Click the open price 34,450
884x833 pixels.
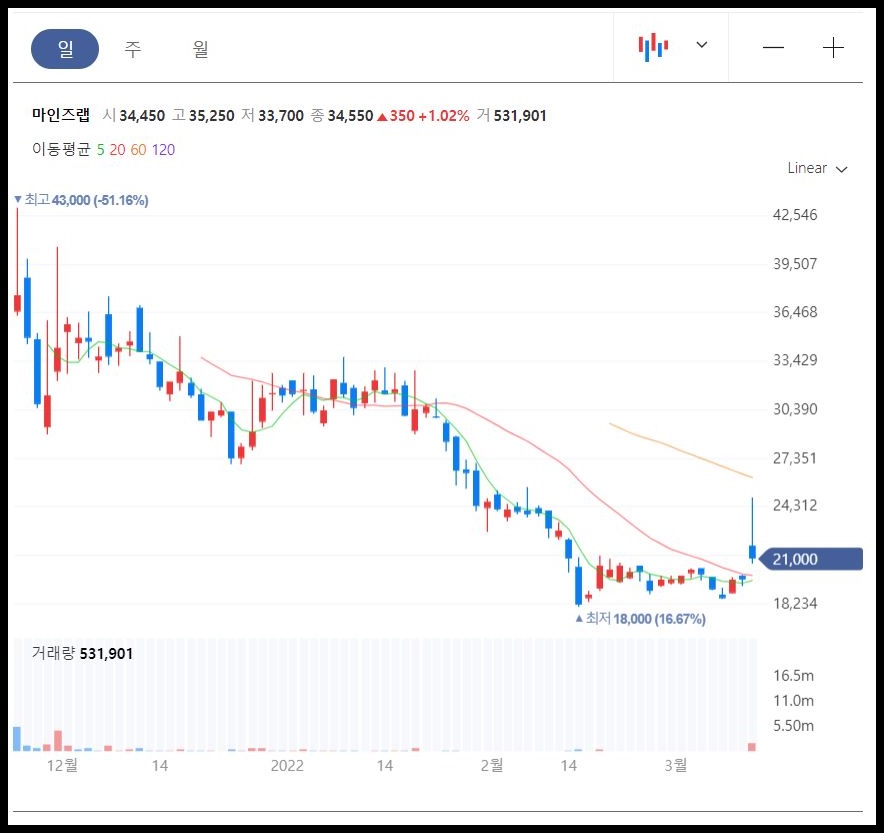click(142, 116)
